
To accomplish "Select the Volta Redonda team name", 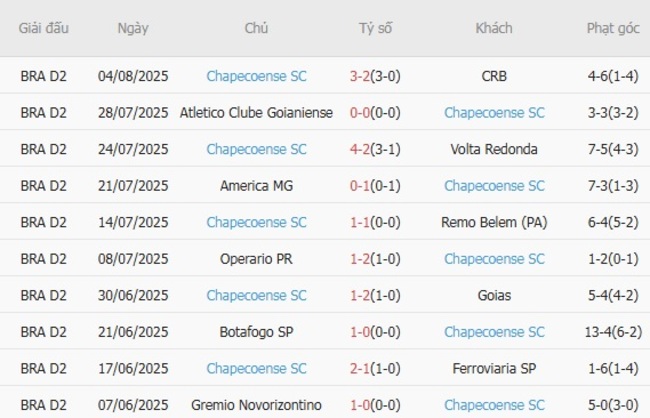I will pyautogui.click(x=493, y=149).
